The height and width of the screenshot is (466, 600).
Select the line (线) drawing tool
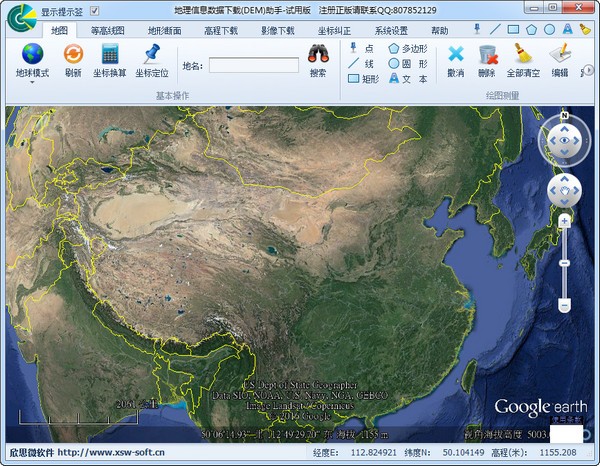361,64
